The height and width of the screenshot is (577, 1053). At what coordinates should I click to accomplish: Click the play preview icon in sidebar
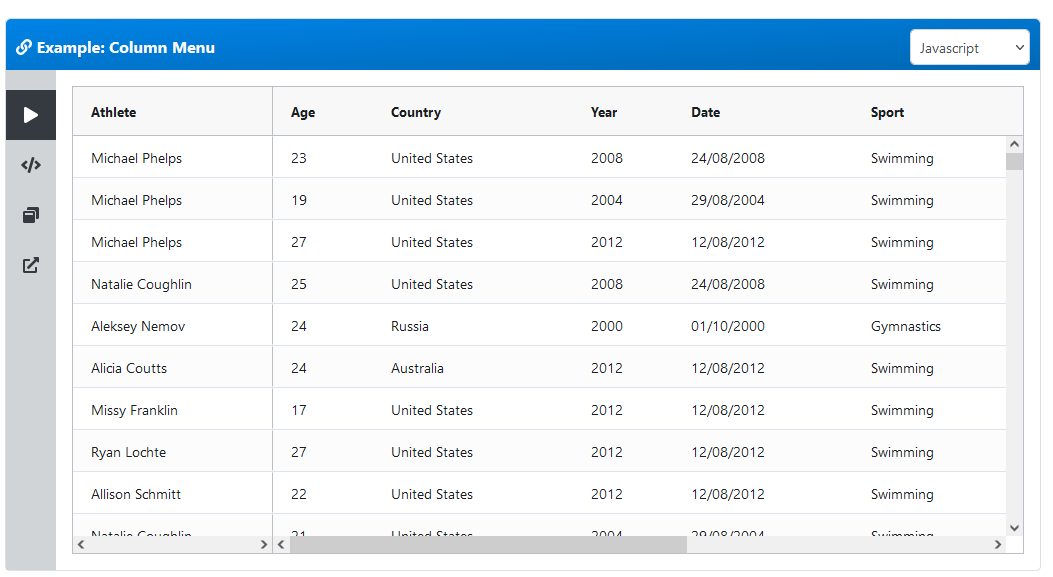pyautogui.click(x=31, y=115)
